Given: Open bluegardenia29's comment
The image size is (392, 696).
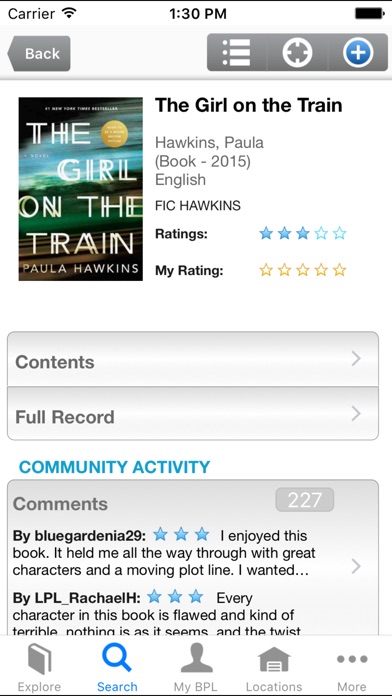Looking at the screenshot, I should pyautogui.click(x=178, y=553).
